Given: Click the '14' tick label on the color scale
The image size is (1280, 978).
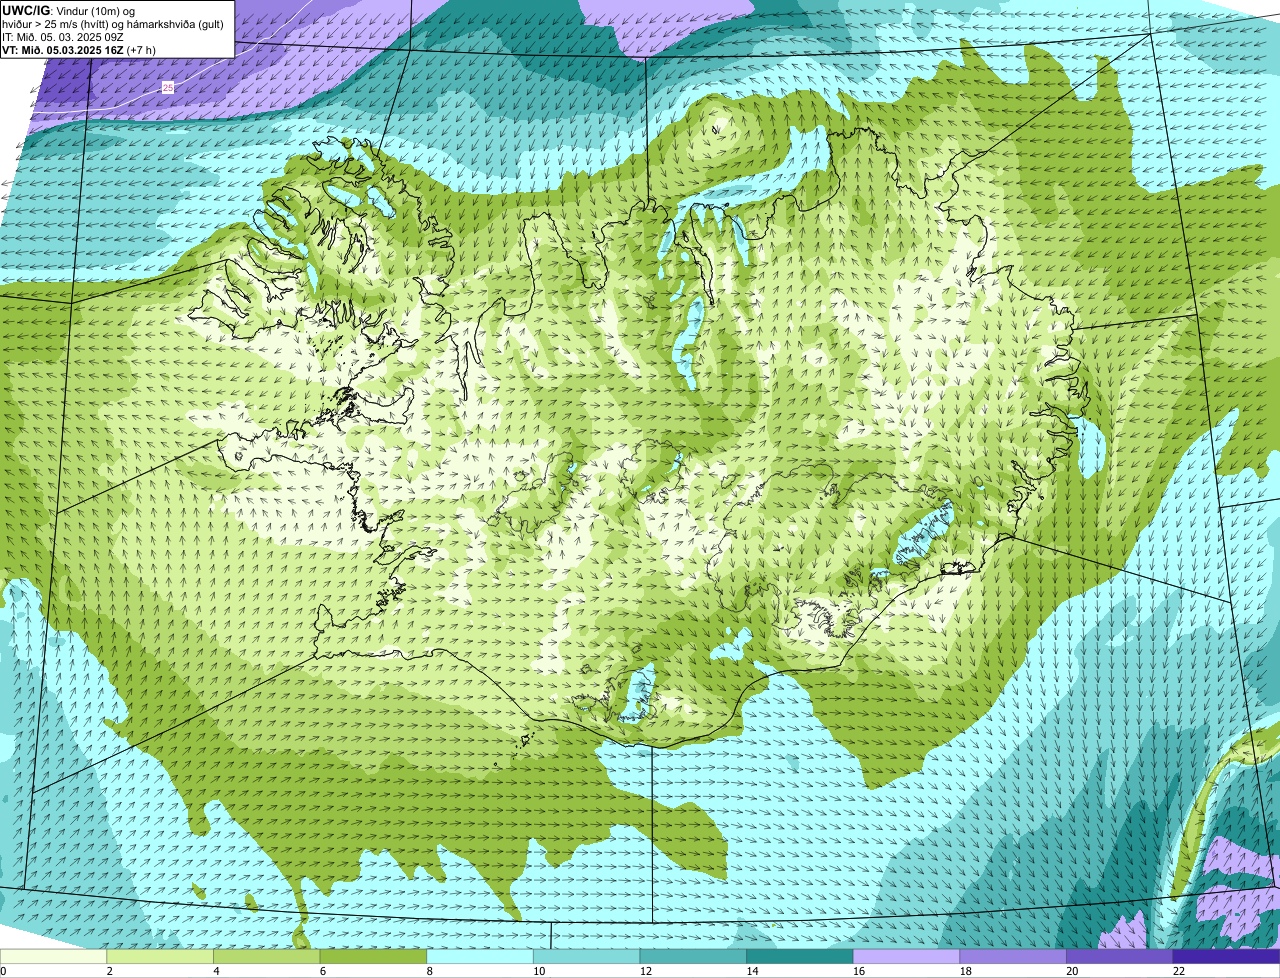Looking at the screenshot, I should (x=752, y=971).
